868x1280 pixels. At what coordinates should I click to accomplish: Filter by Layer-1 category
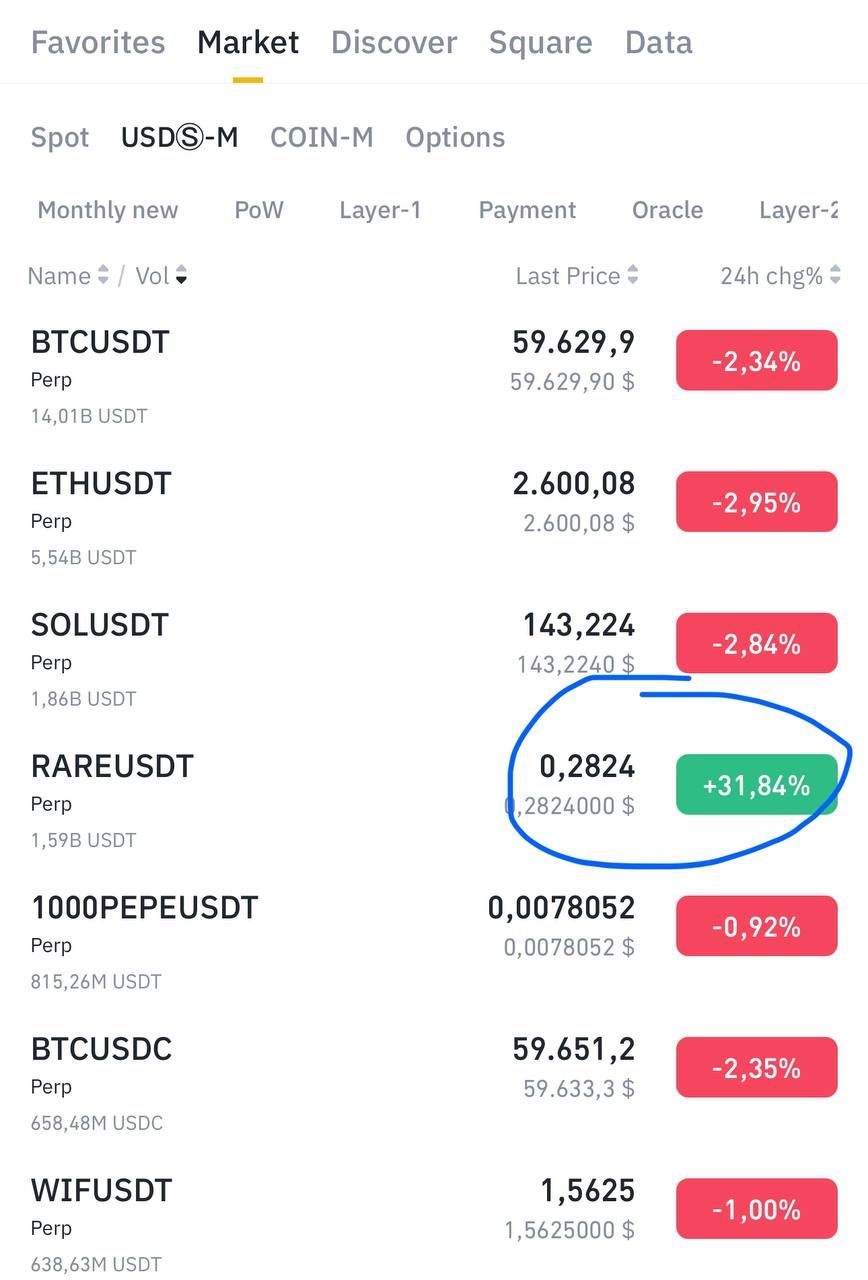coord(380,210)
